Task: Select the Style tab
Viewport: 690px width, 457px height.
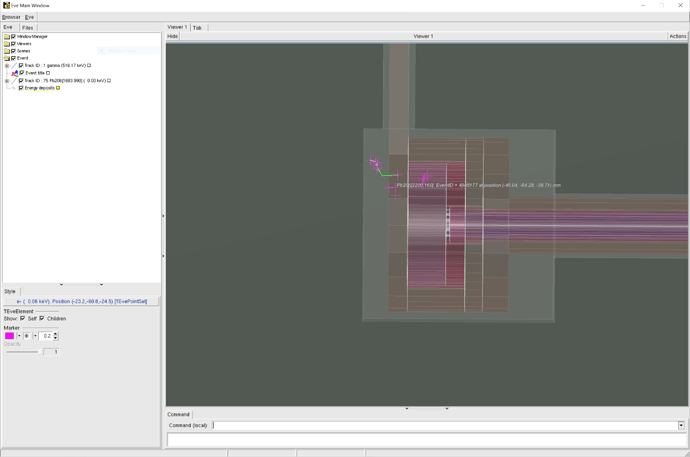Action: click(10, 292)
